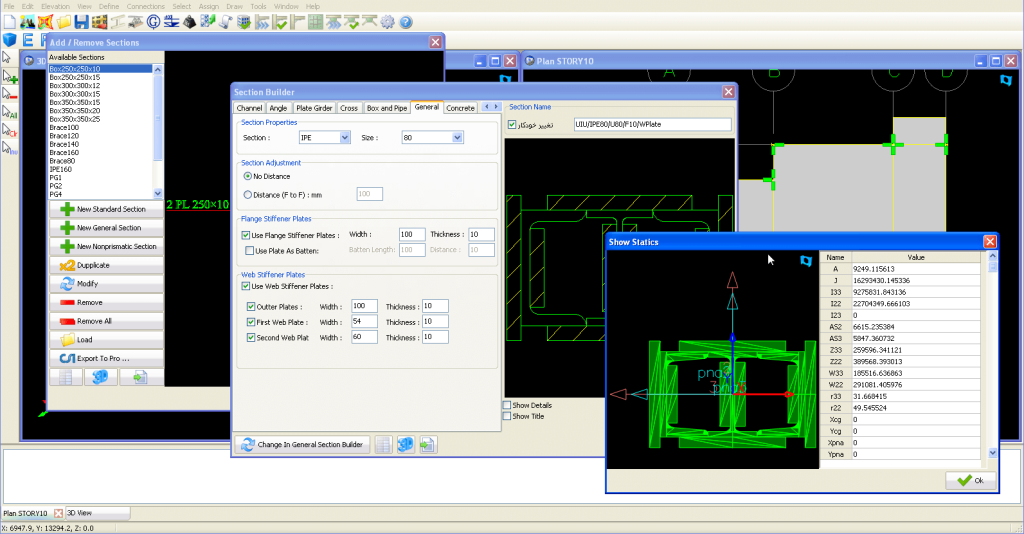Expand the Available Sections list dropdown arrow
The height and width of the screenshot is (534, 1024).
point(157,192)
